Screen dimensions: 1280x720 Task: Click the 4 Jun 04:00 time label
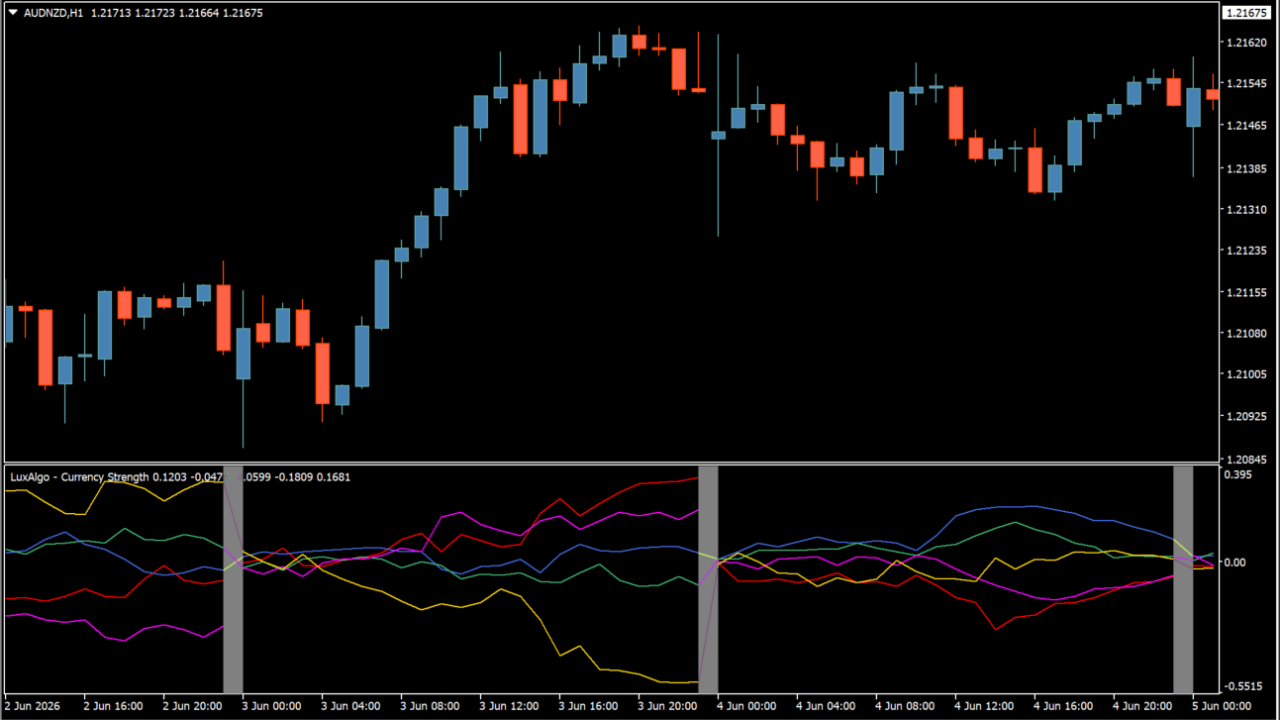tap(826, 706)
